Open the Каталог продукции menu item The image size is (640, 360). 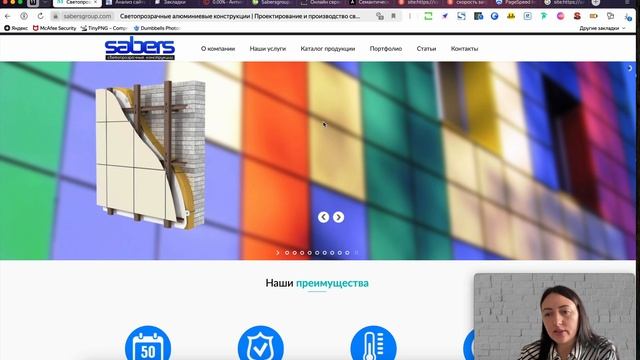(328, 49)
